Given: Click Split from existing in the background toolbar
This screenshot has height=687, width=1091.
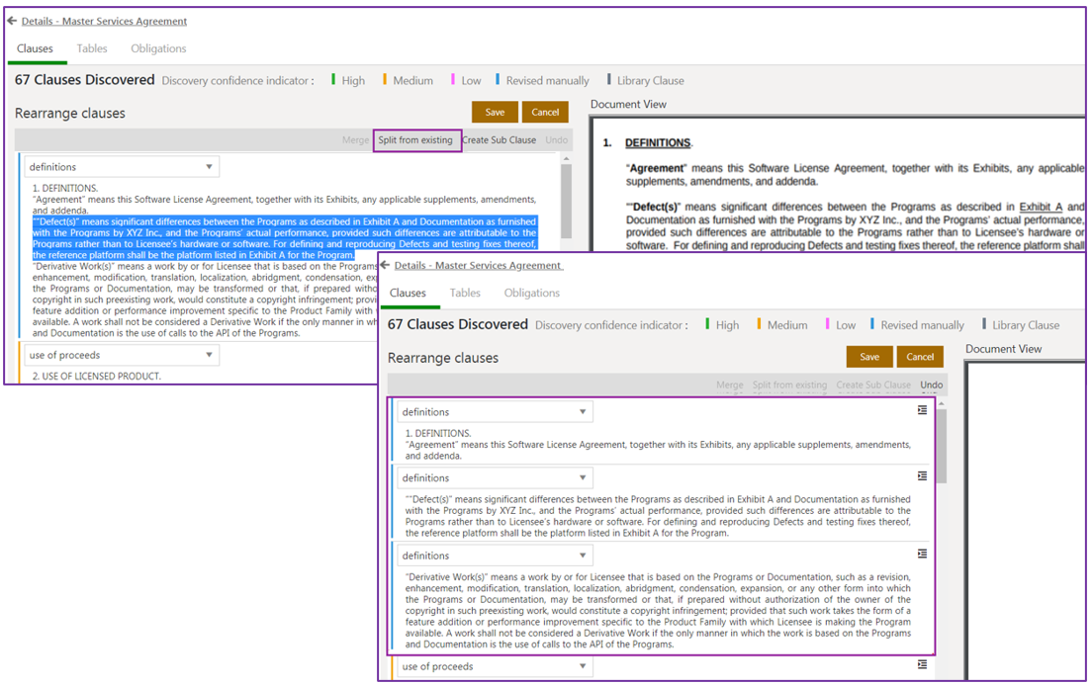Looking at the screenshot, I should click(416, 140).
